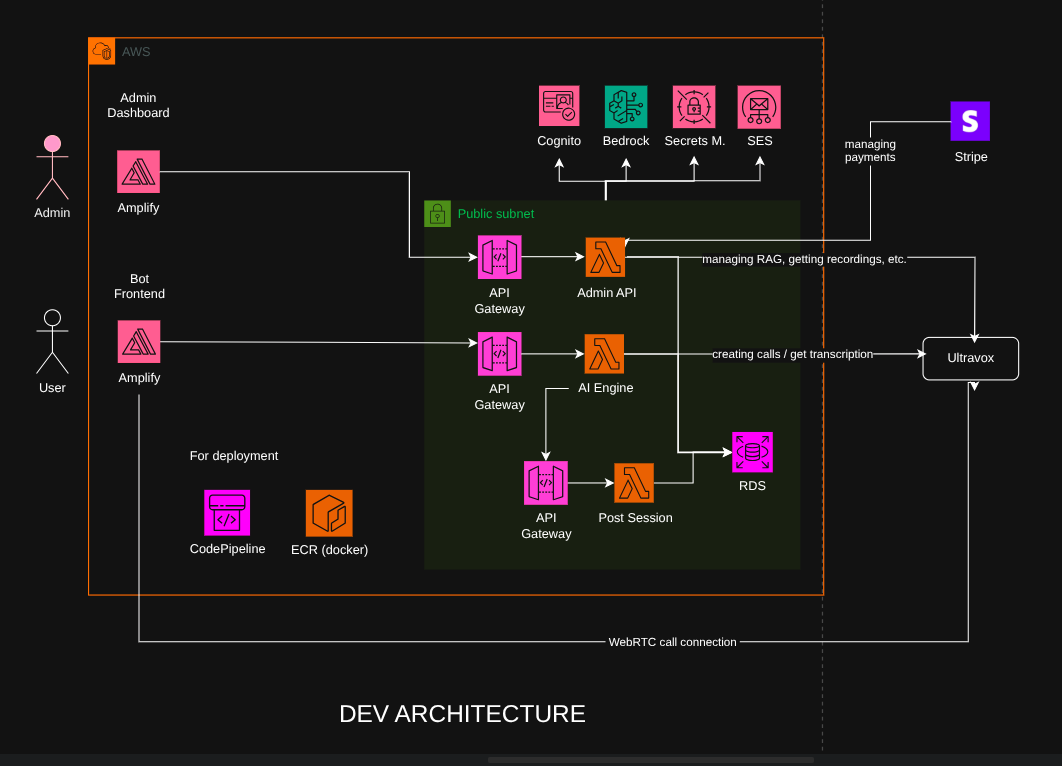The height and width of the screenshot is (766, 1062).
Task: Select the Ultravox rounded box
Action: point(970,358)
